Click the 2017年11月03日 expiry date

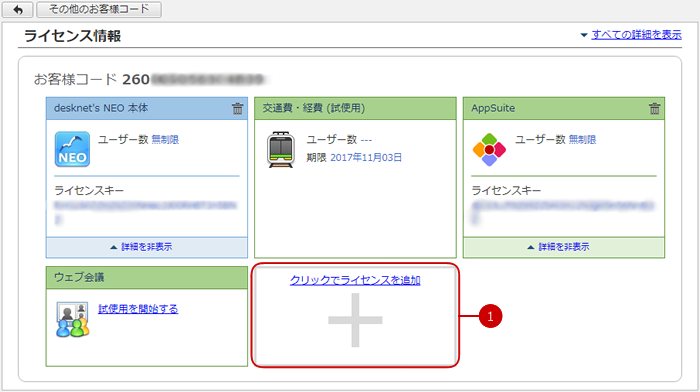pos(366,158)
